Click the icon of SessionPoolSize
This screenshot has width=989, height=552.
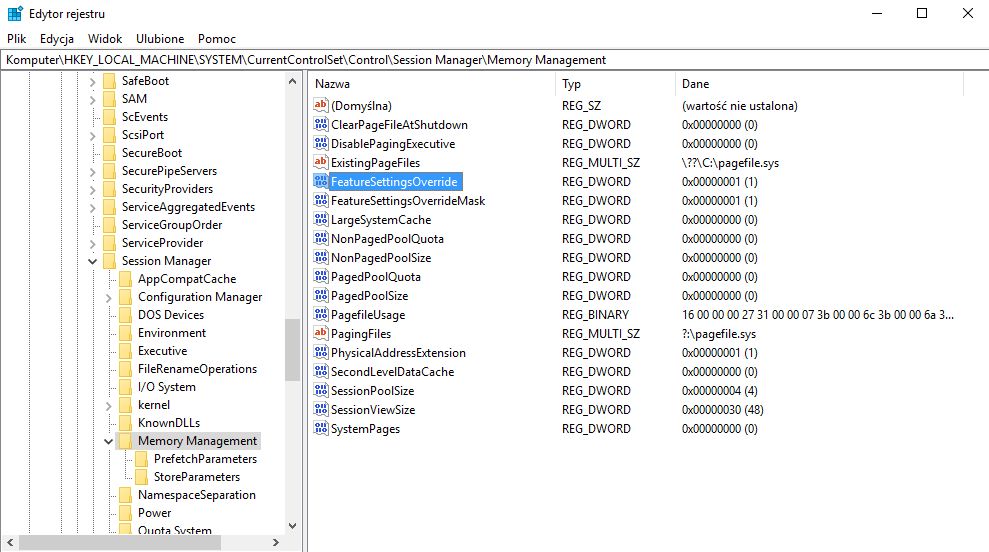[320, 390]
